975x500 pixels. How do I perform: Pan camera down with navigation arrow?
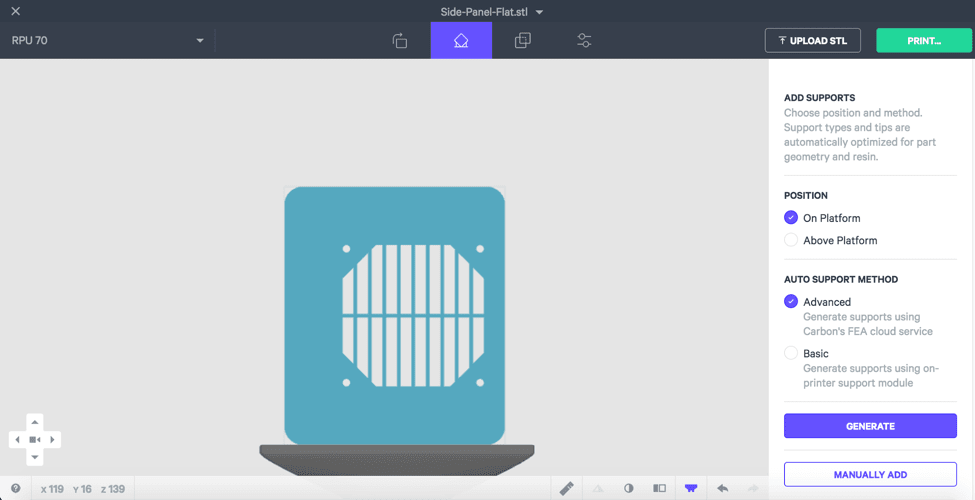pyautogui.click(x=35, y=457)
